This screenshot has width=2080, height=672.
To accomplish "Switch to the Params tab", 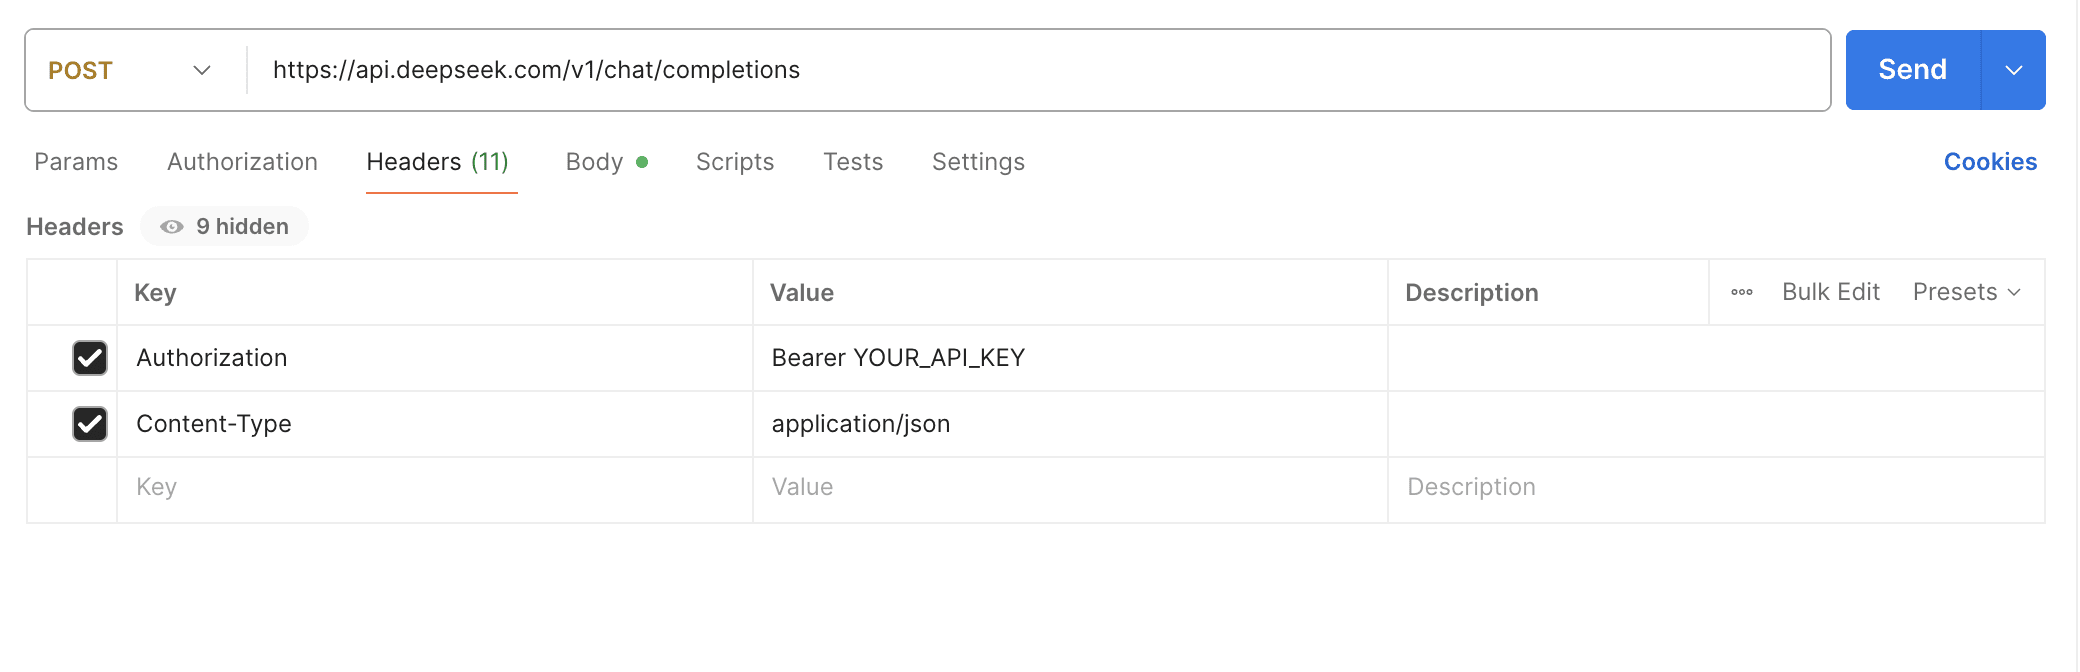I will click(x=76, y=162).
